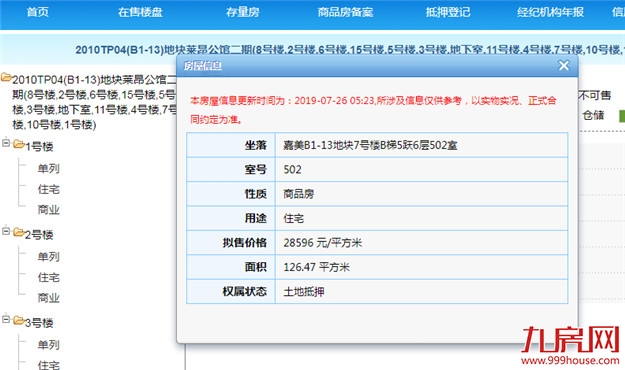Select 住宅 under 2号楼
The height and width of the screenshot is (370, 625).
click(49, 277)
